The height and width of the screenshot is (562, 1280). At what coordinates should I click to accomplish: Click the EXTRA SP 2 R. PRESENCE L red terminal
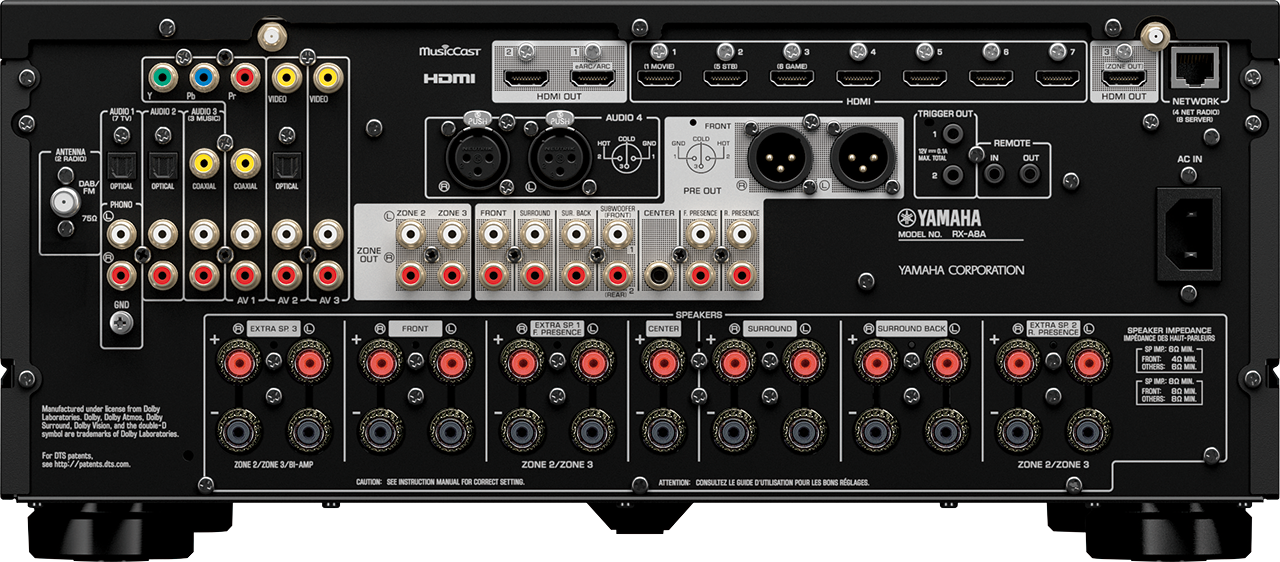(x=1088, y=363)
